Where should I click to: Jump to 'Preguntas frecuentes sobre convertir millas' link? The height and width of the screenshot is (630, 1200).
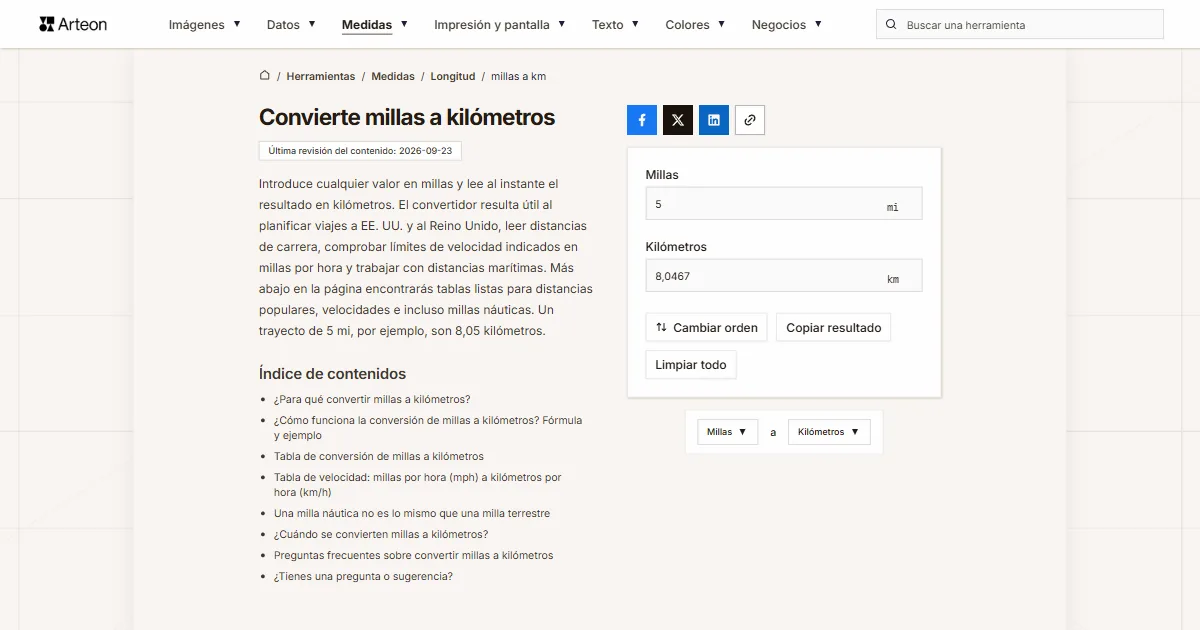click(x=414, y=555)
